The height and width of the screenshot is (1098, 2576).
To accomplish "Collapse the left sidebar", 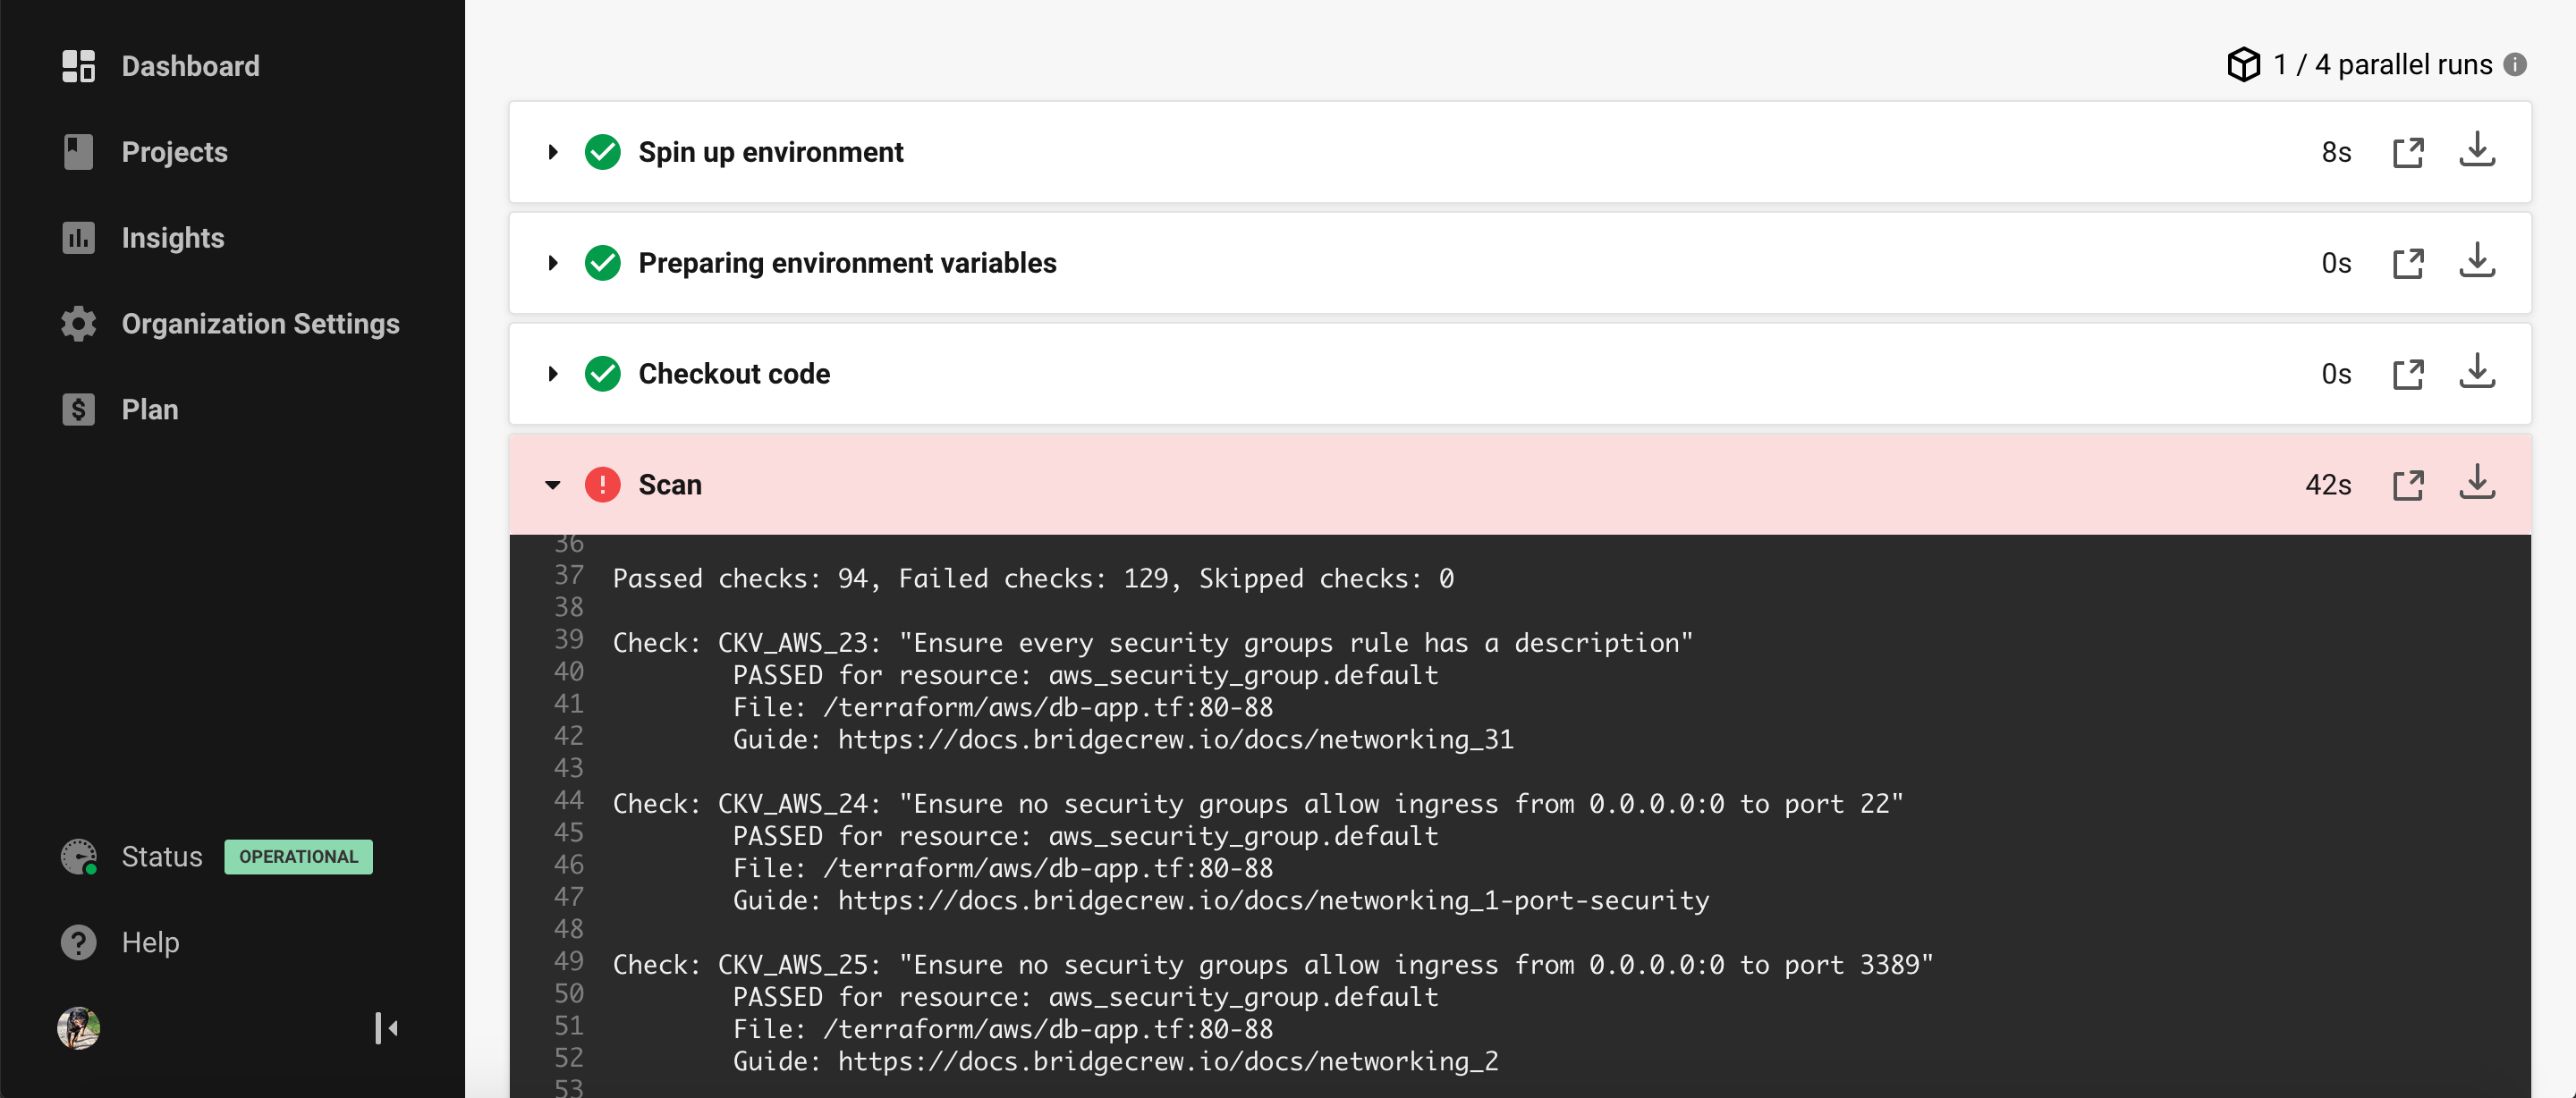I will tap(386, 1028).
